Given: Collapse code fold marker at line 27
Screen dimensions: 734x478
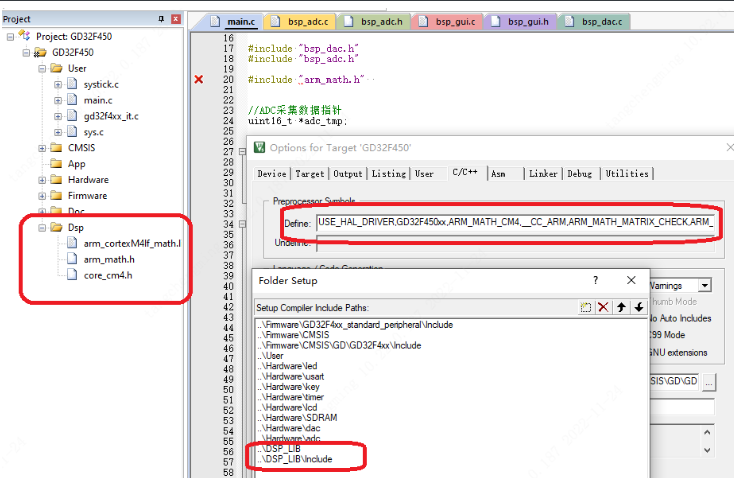Looking at the screenshot, I should [242, 152].
